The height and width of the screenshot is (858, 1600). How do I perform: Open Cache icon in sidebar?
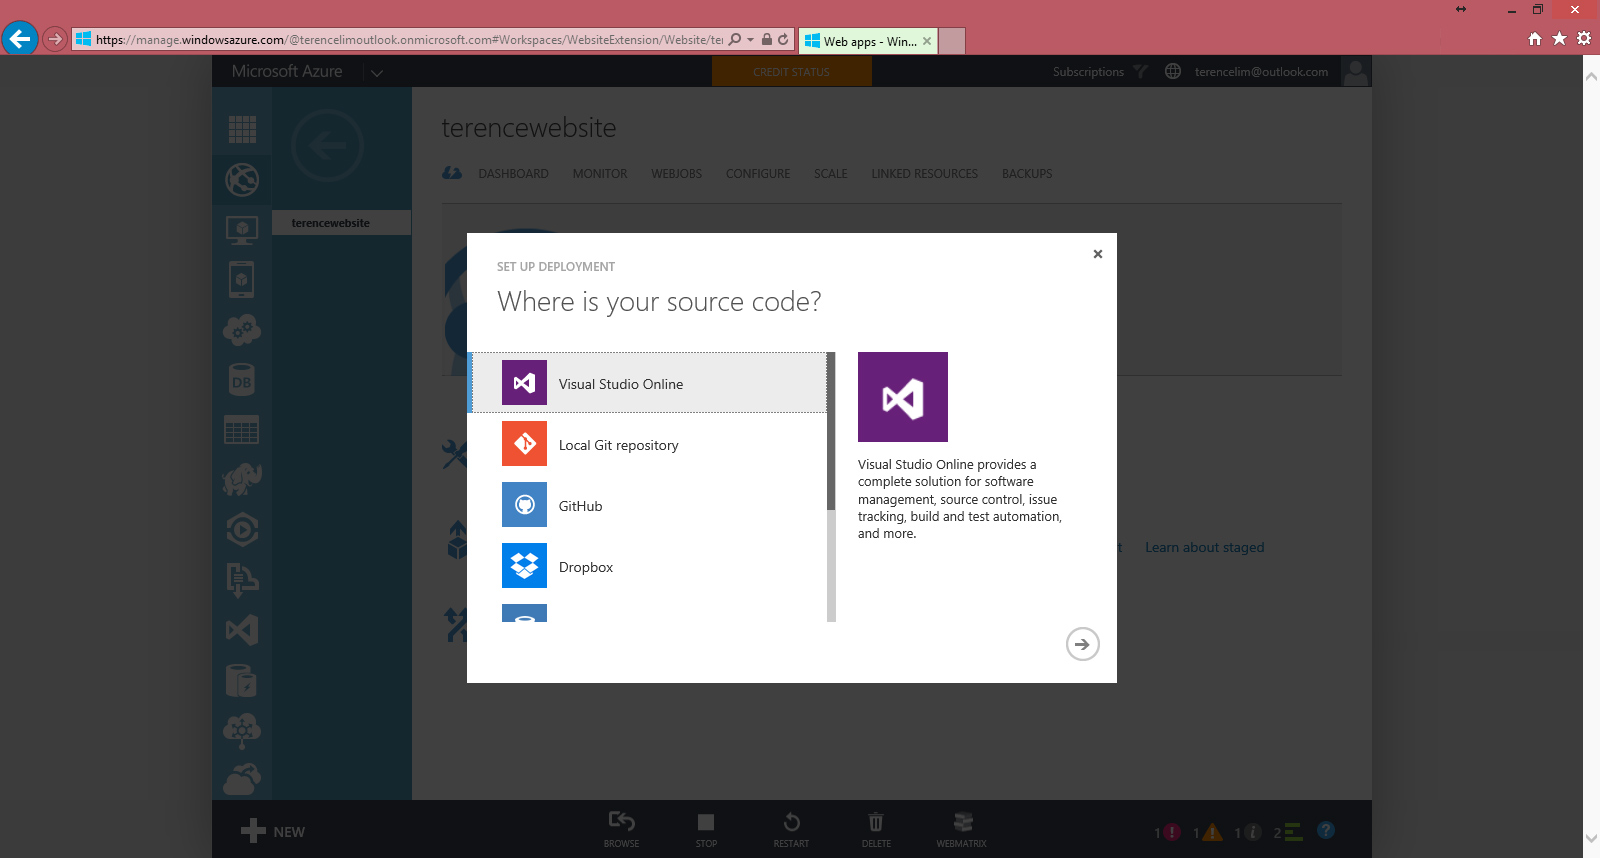click(x=242, y=680)
